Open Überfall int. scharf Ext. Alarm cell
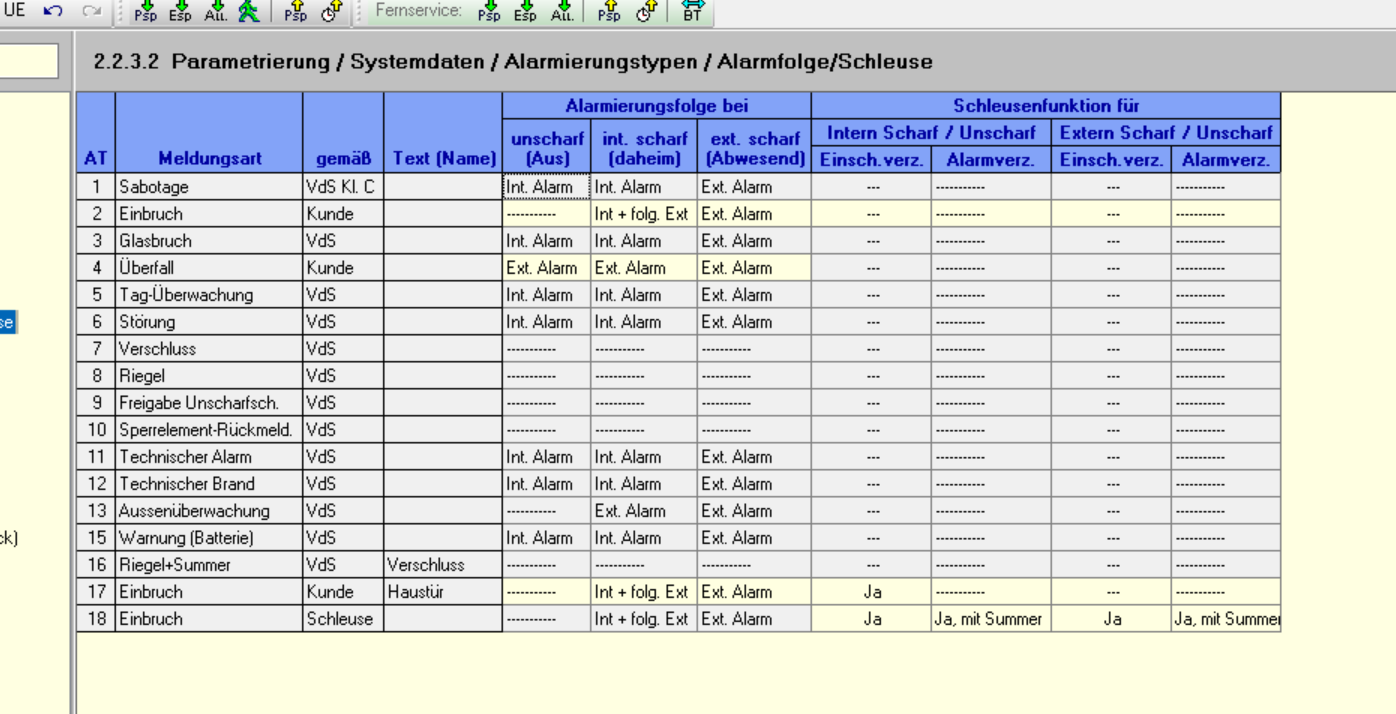 point(641,268)
